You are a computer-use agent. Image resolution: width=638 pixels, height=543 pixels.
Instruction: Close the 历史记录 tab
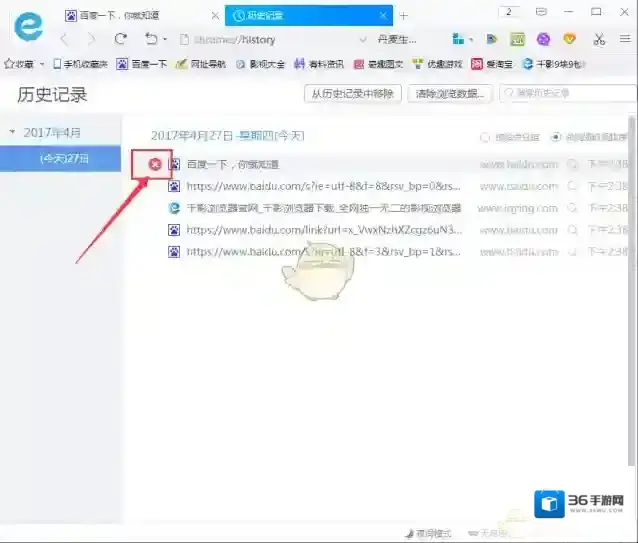click(383, 15)
